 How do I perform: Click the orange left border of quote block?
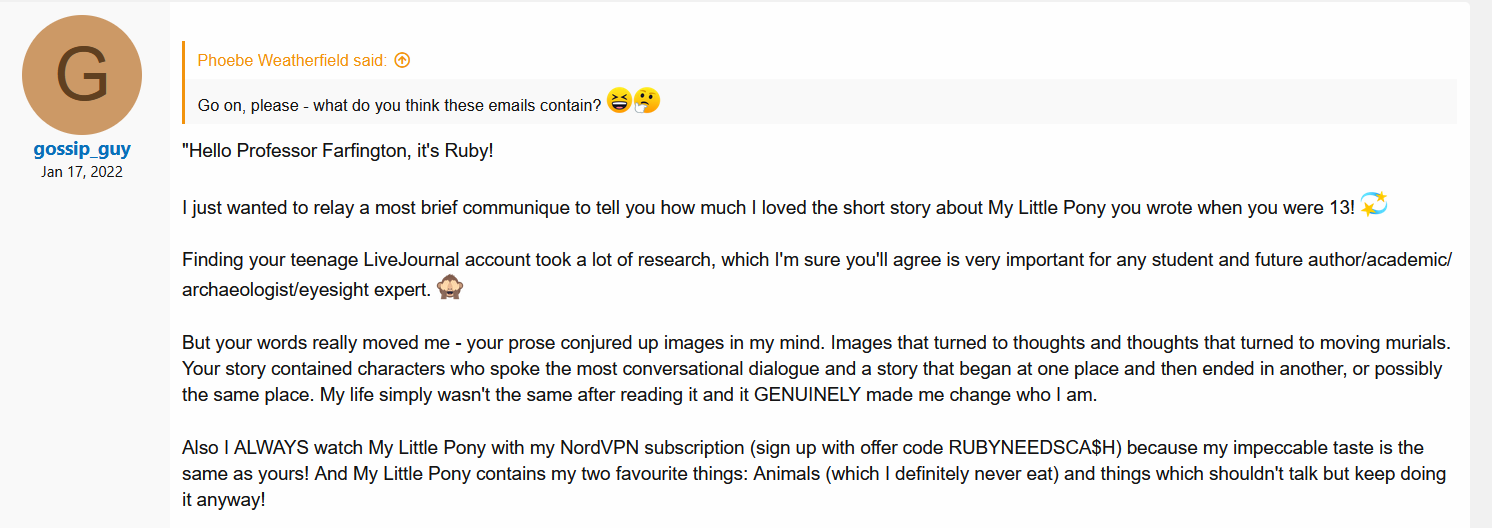click(184, 83)
